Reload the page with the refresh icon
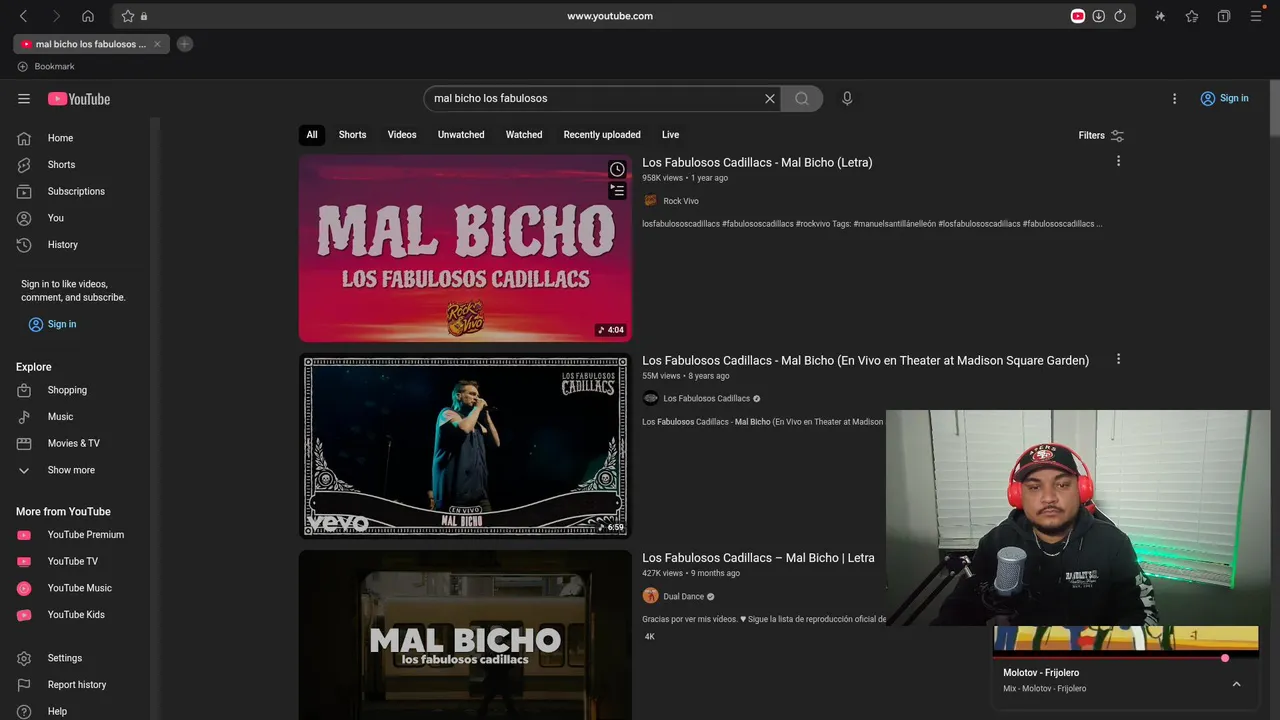 click(1120, 16)
